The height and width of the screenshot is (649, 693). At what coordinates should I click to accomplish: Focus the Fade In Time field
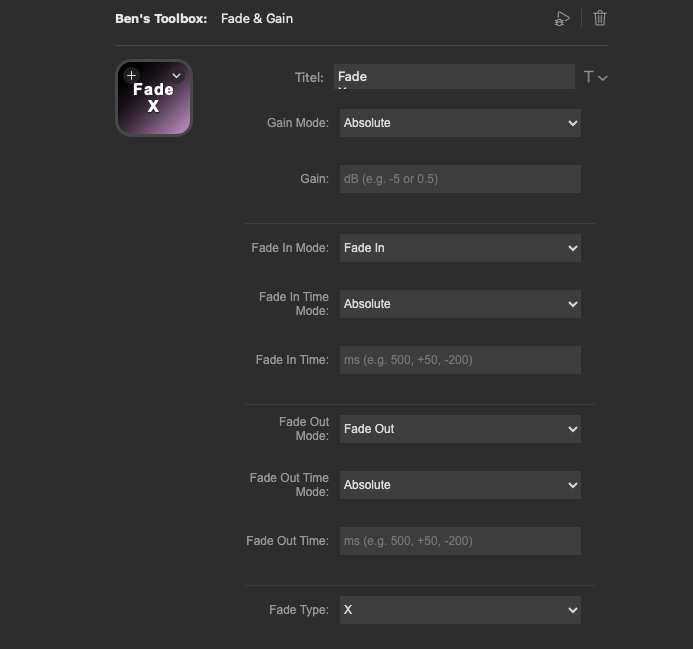click(x=460, y=360)
